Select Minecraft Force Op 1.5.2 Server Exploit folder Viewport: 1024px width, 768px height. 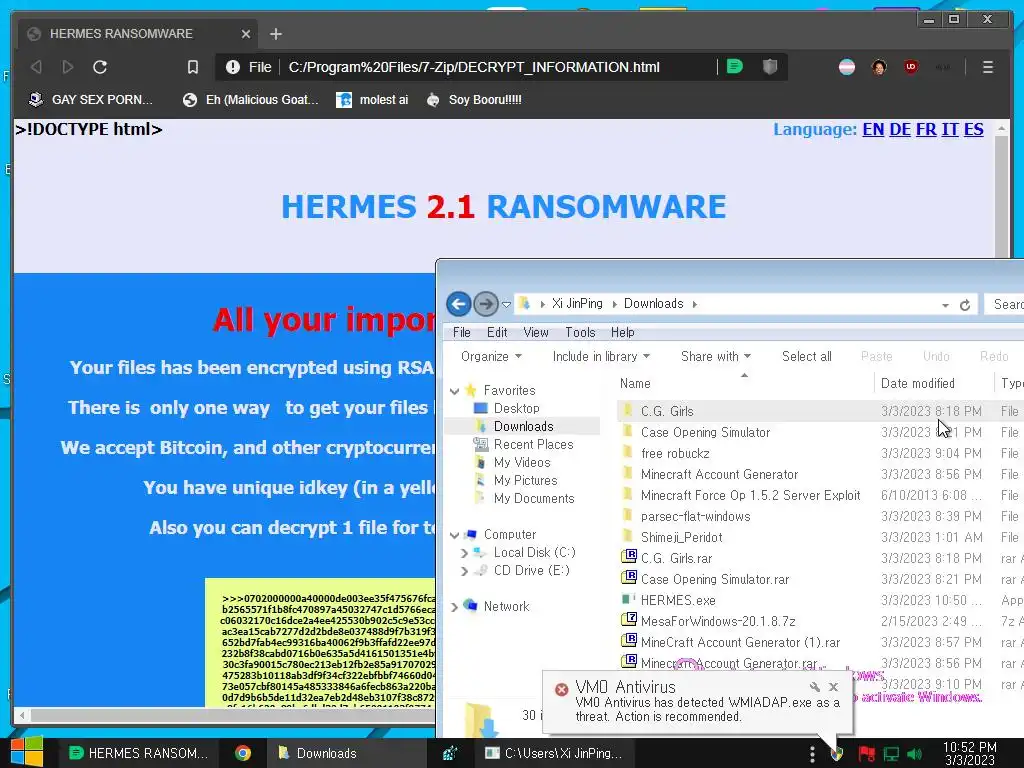click(x=750, y=495)
